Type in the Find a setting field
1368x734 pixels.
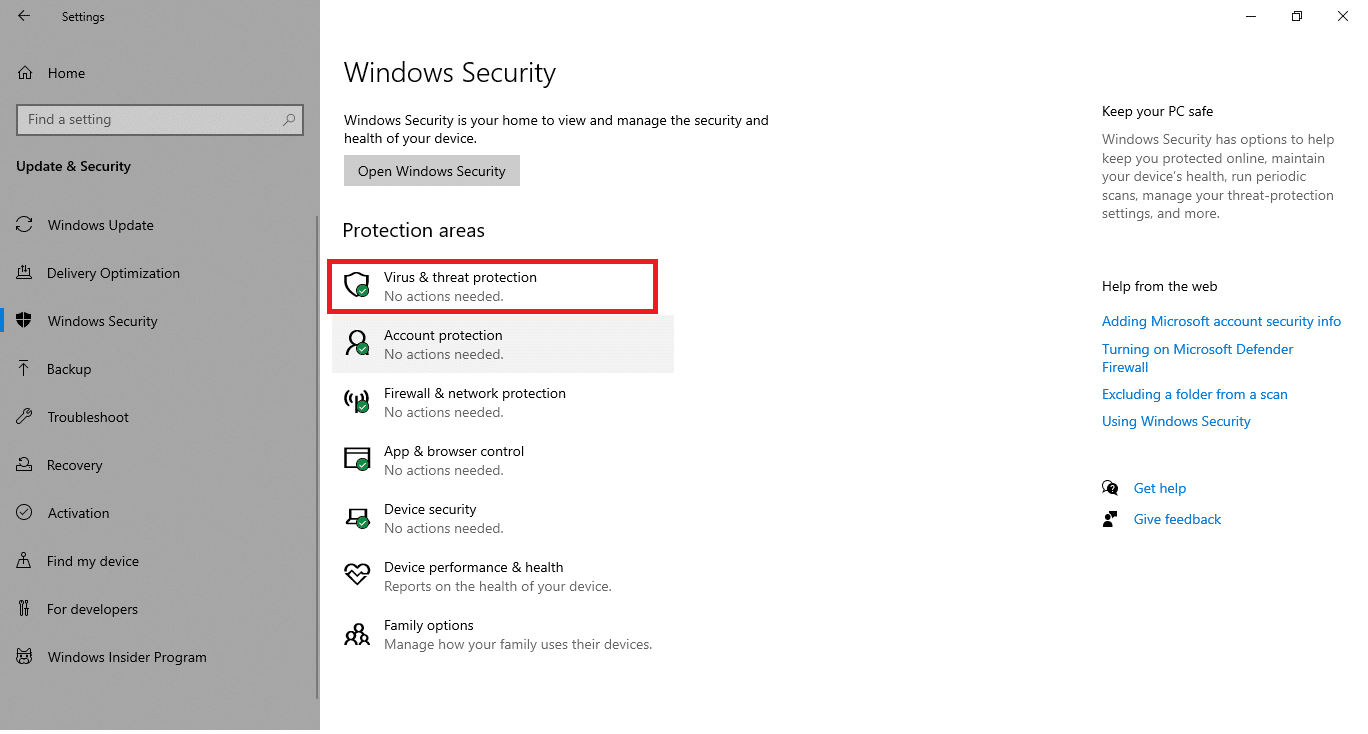[150, 120]
